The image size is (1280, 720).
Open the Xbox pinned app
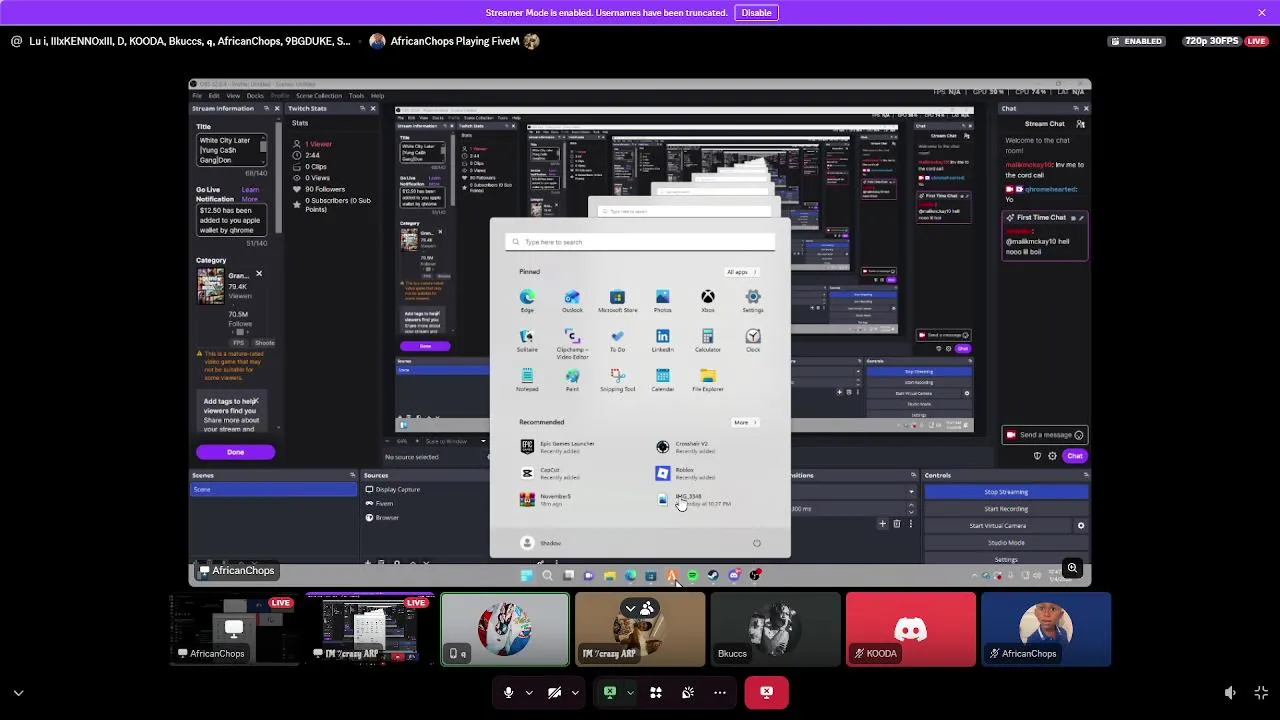coord(708,300)
